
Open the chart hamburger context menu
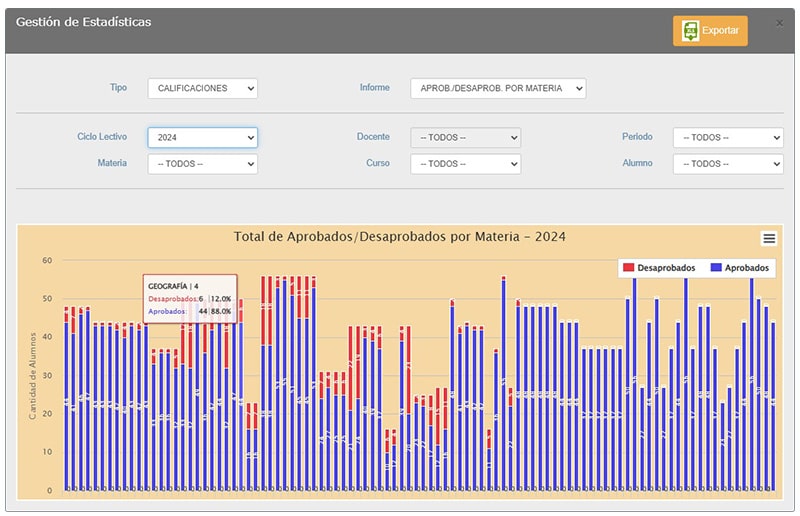coord(769,238)
